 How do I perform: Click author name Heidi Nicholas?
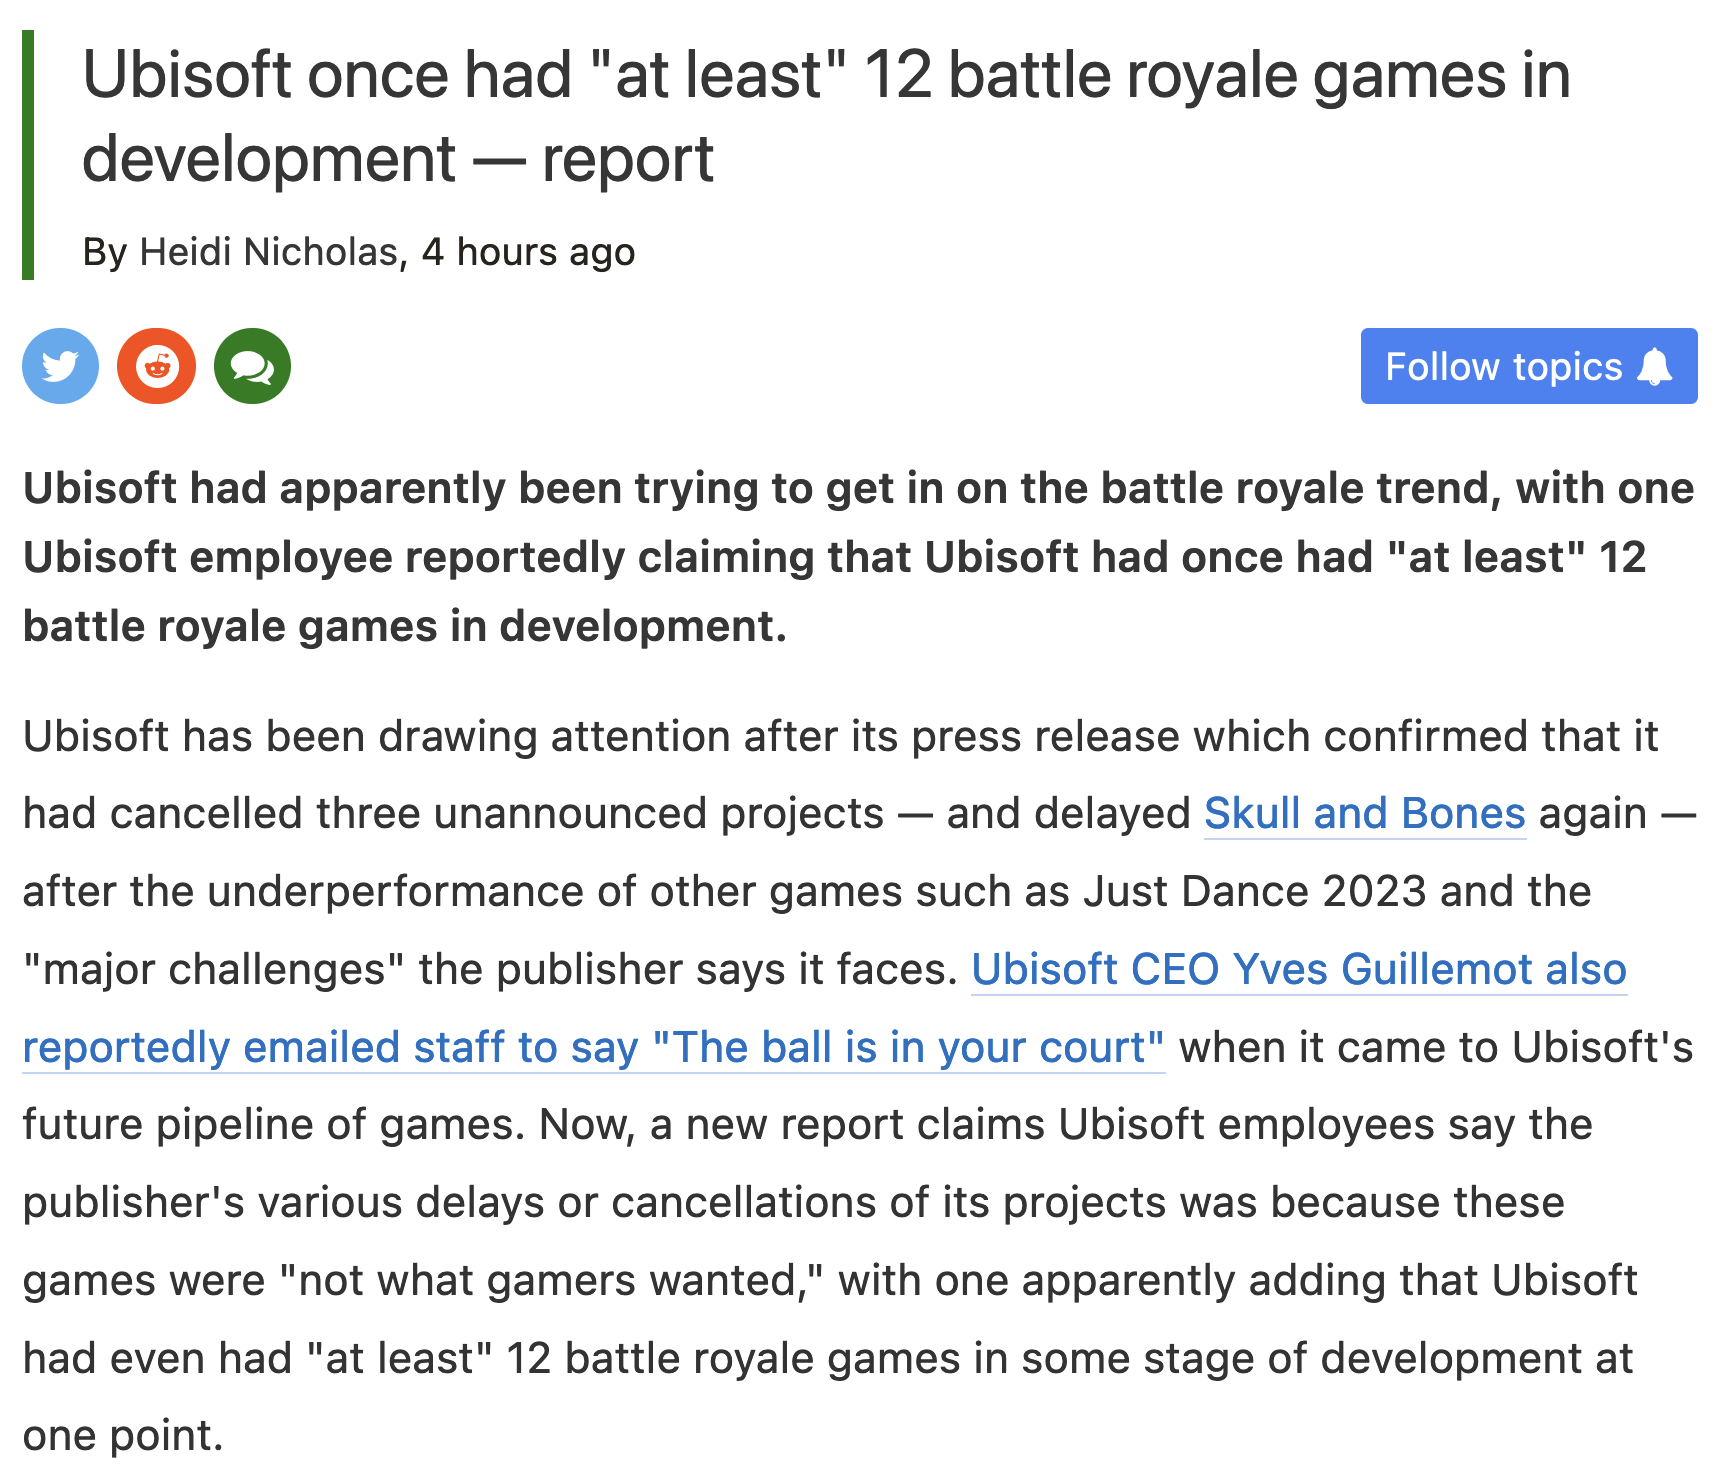point(269,252)
